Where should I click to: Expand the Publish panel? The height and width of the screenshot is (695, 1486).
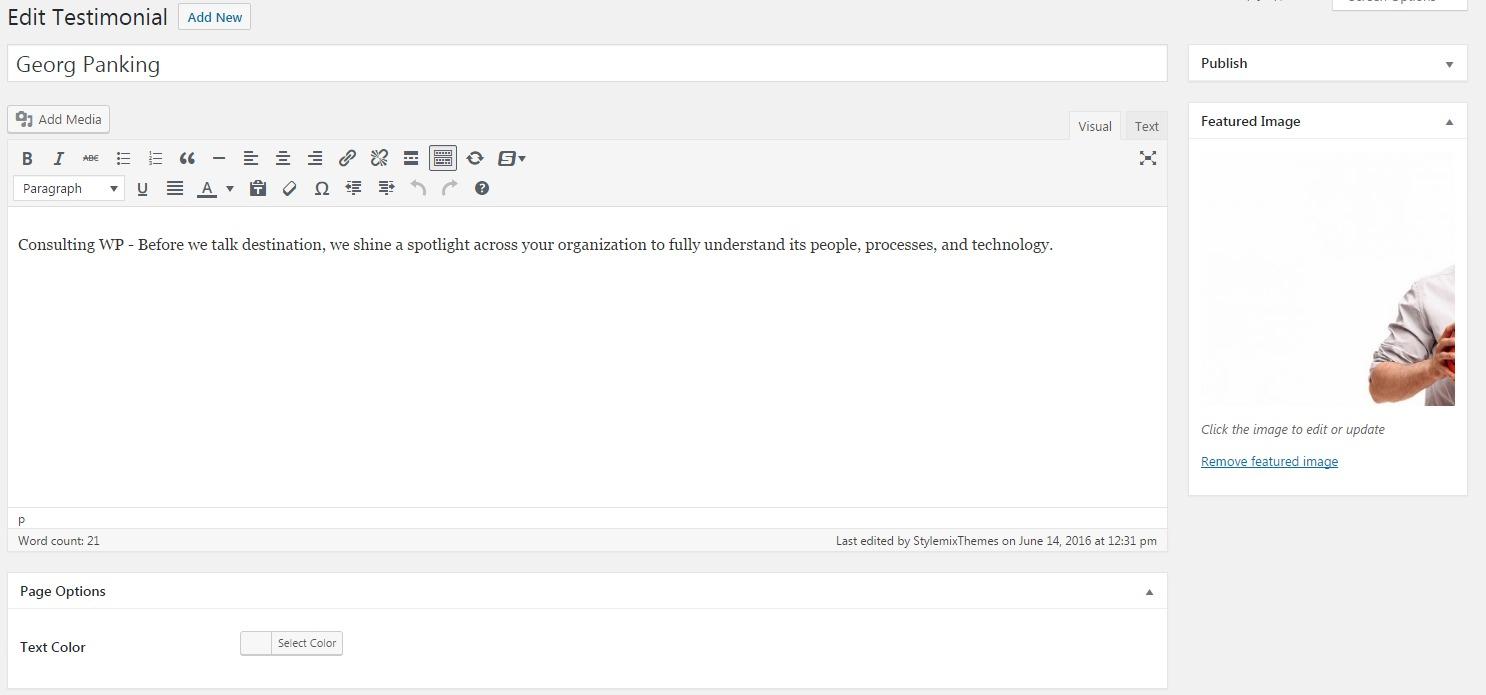click(1449, 64)
